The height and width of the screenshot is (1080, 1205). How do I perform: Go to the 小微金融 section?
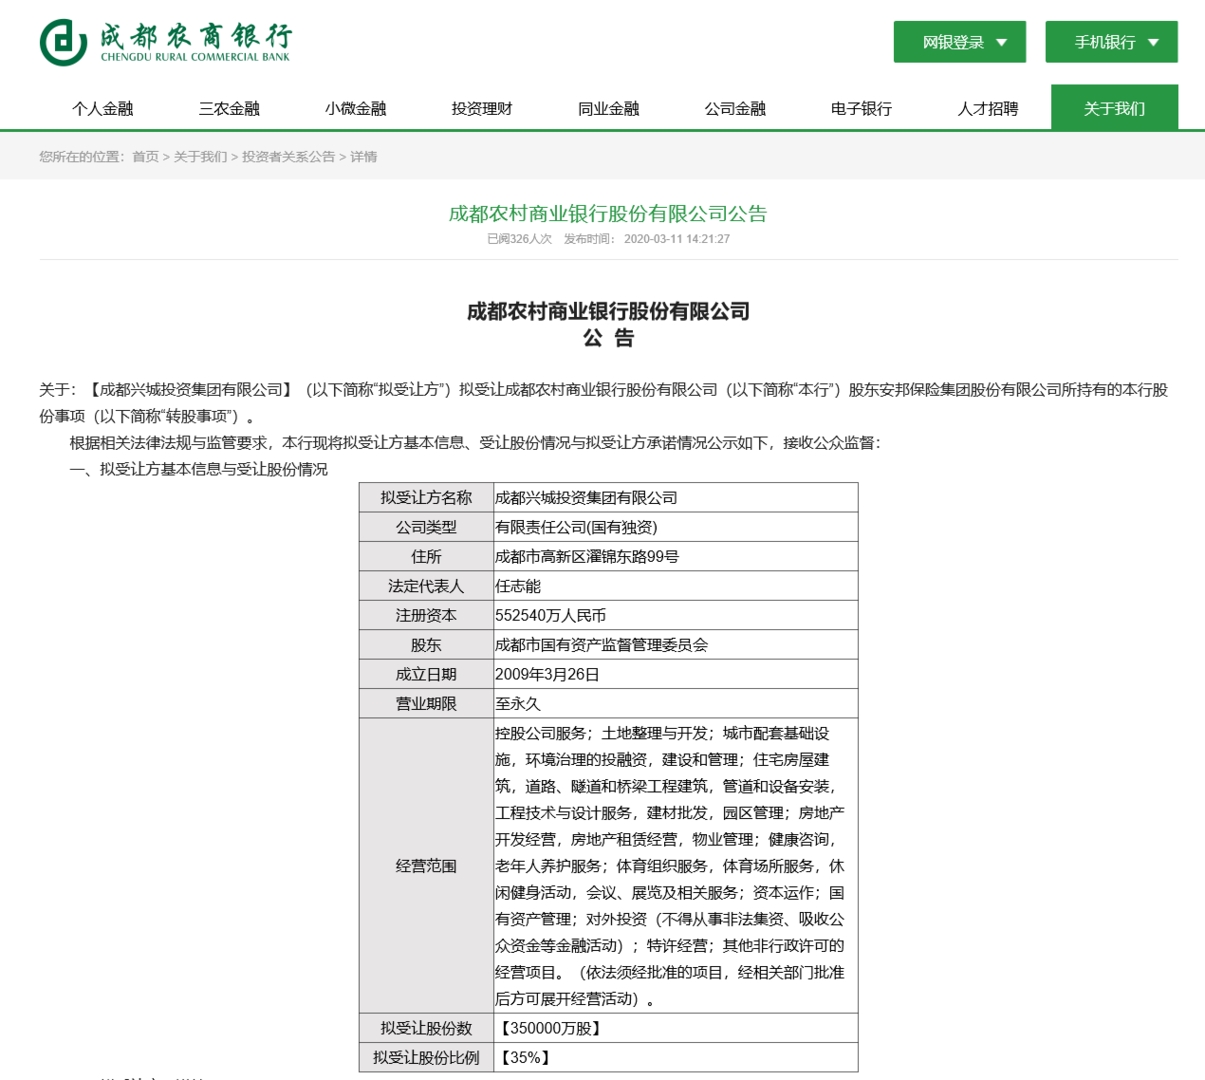coord(355,108)
